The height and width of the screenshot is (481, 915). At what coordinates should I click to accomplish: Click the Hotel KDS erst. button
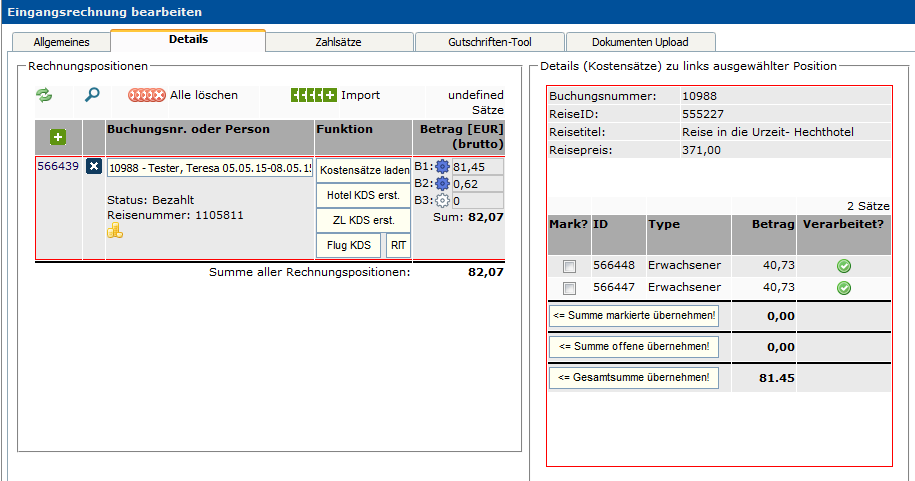(x=363, y=195)
